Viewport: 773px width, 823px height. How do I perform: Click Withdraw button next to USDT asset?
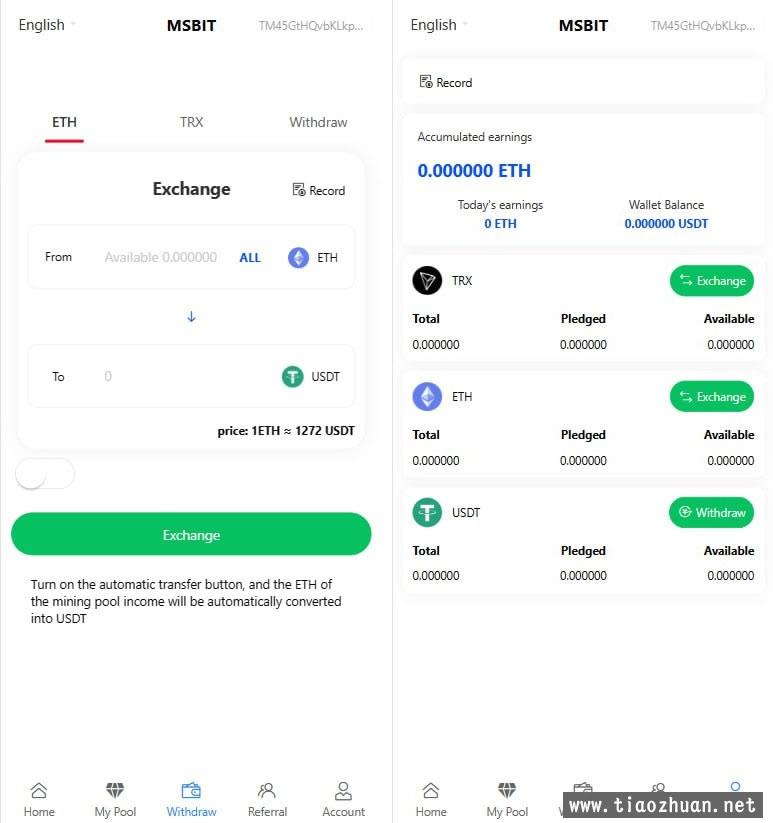pyautogui.click(x=712, y=512)
